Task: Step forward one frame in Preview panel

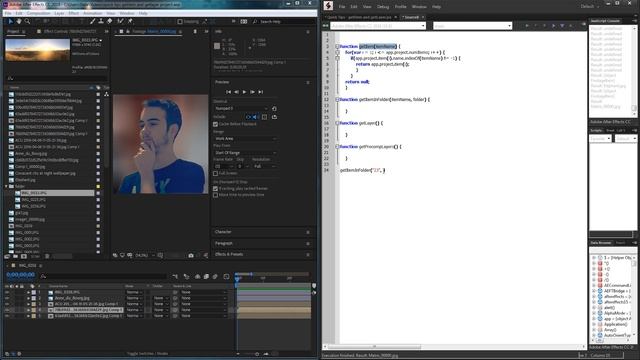Action: coord(252,92)
